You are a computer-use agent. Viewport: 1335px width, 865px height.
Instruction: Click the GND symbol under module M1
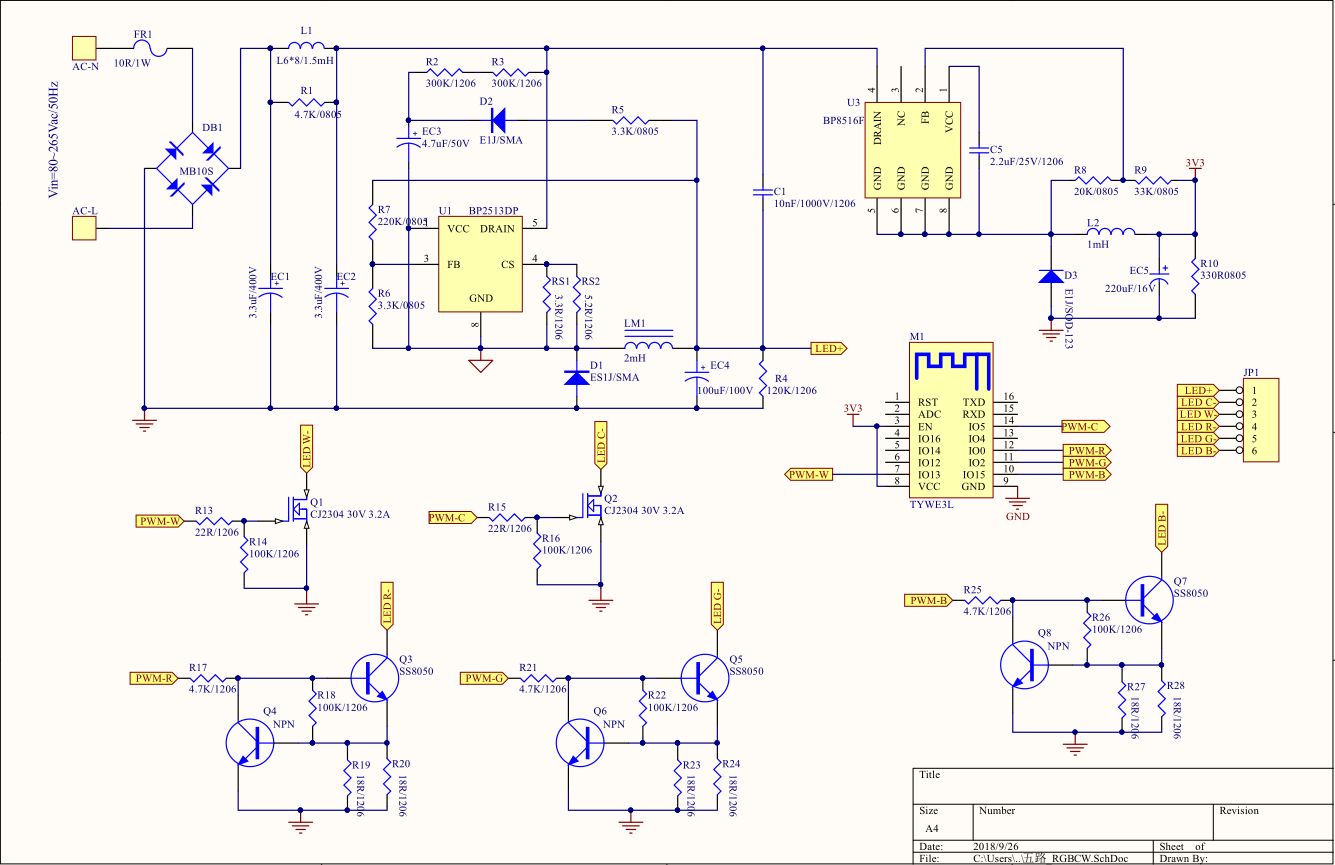click(x=1018, y=502)
